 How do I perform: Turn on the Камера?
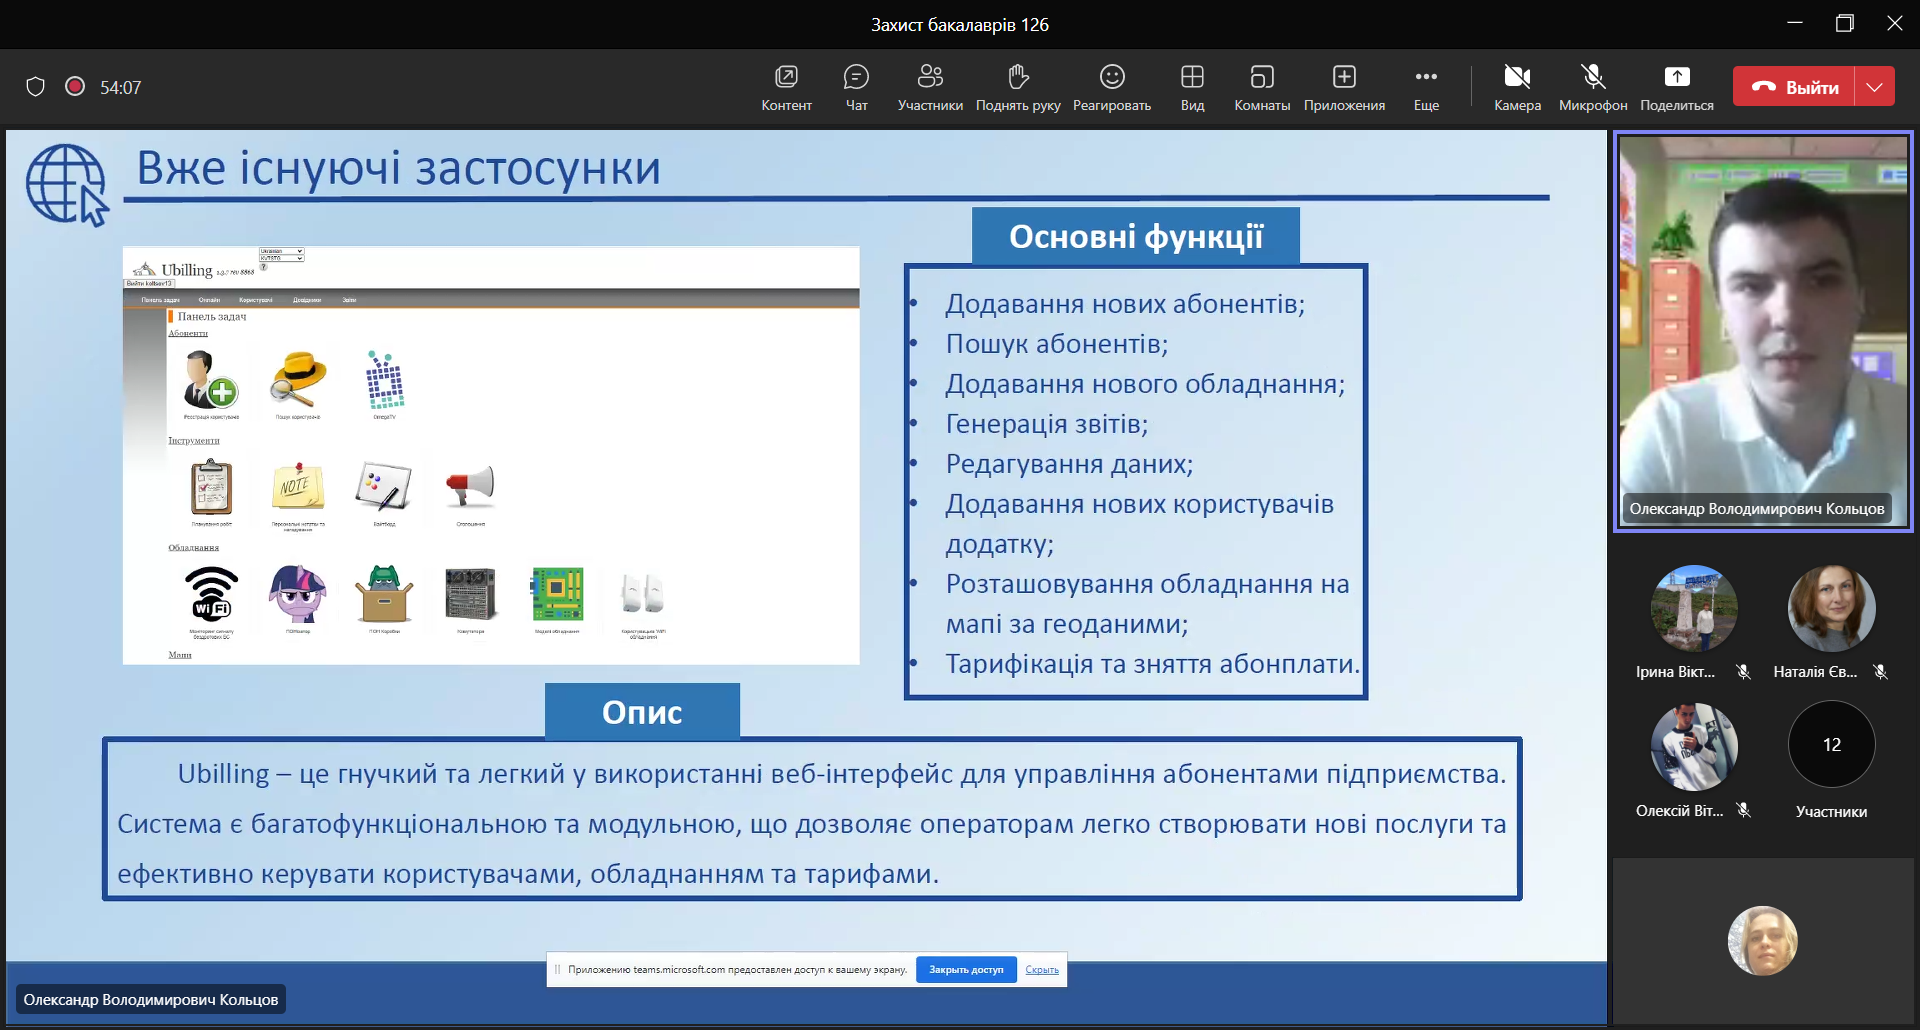tap(1517, 87)
